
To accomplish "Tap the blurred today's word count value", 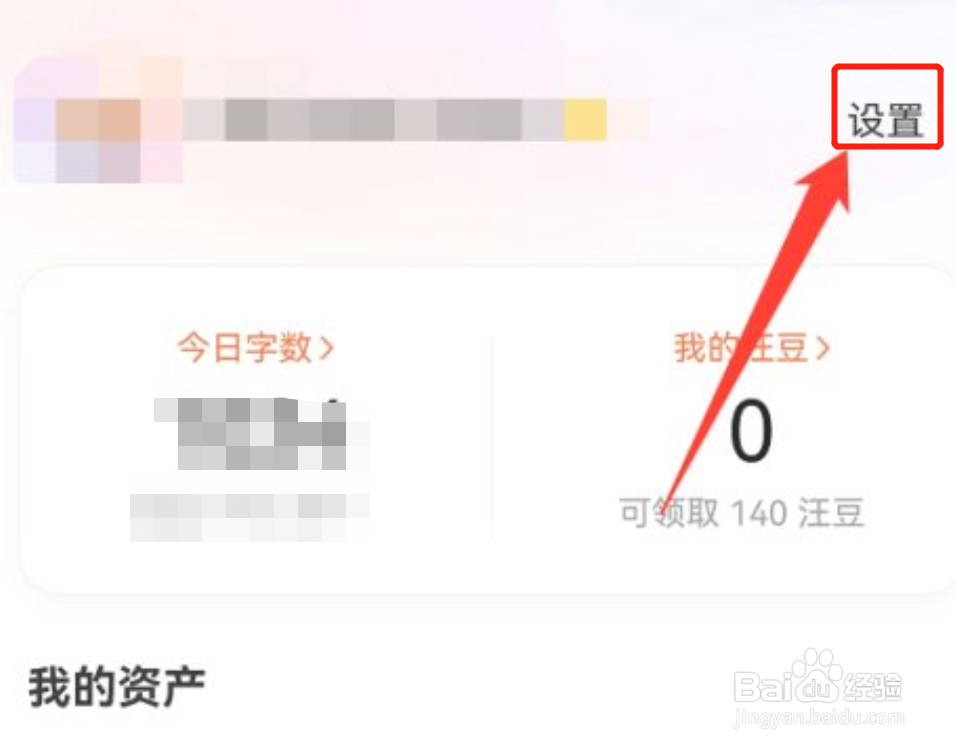I will pyautogui.click(x=262, y=434).
